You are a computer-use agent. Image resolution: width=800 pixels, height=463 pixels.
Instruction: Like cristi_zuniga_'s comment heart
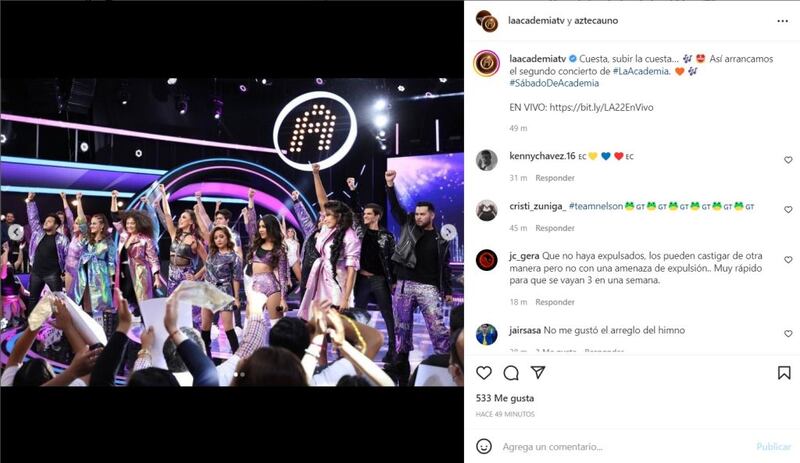coord(788,210)
